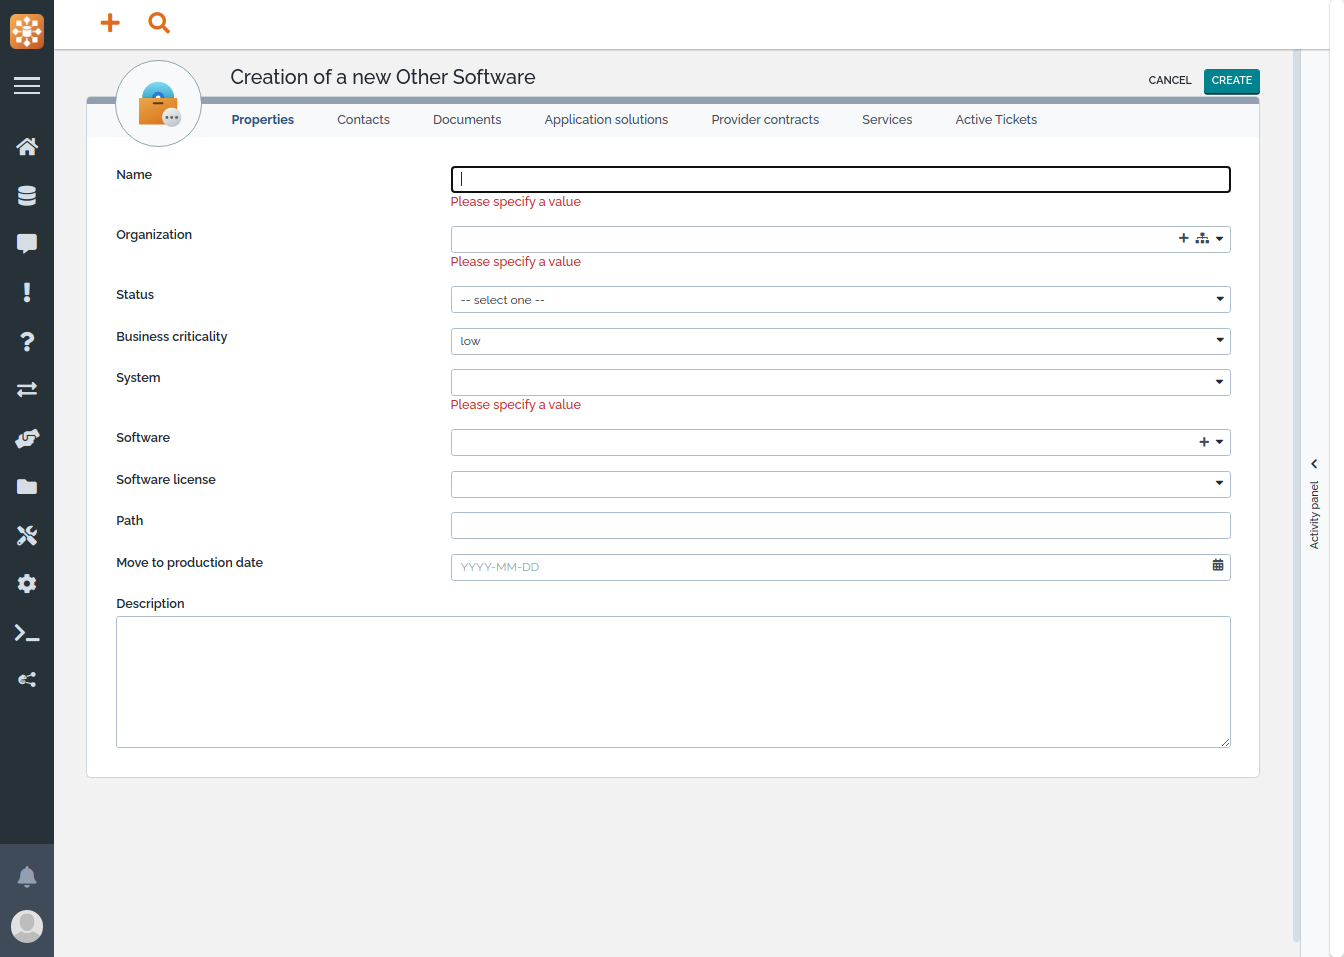Open the Business criticality dropdown
The image size is (1344, 957).
coord(840,341)
